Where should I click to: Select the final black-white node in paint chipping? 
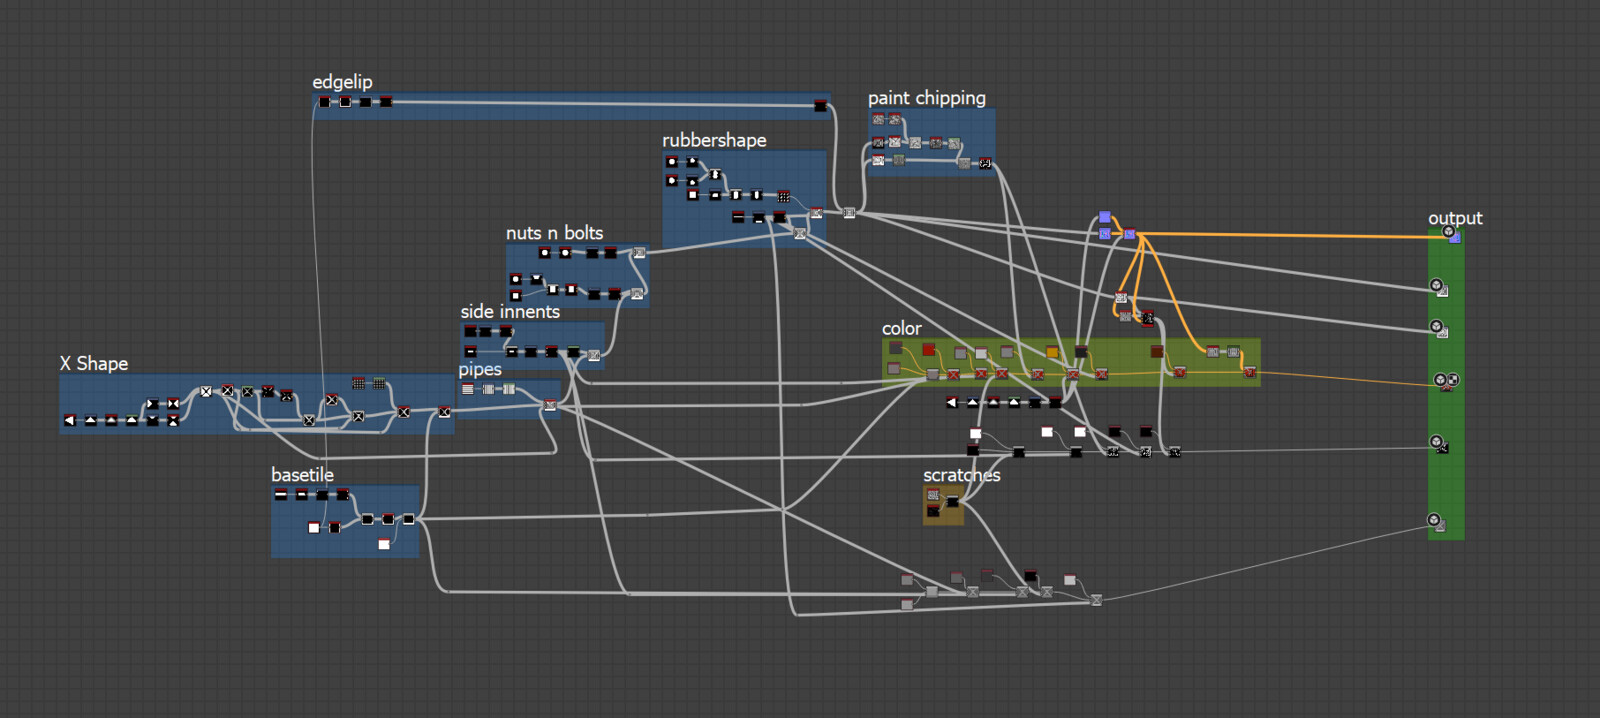pos(985,163)
